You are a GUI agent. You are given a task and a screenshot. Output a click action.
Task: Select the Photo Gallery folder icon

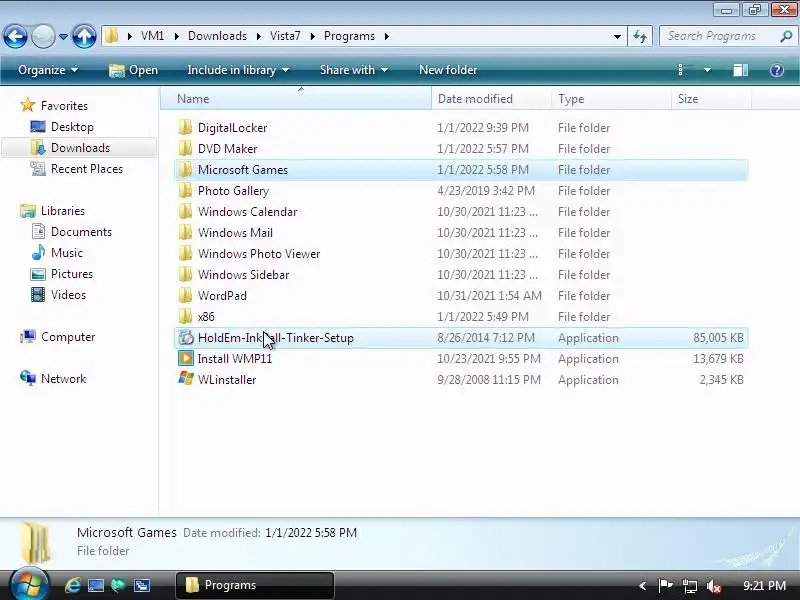click(x=186, y=190)
